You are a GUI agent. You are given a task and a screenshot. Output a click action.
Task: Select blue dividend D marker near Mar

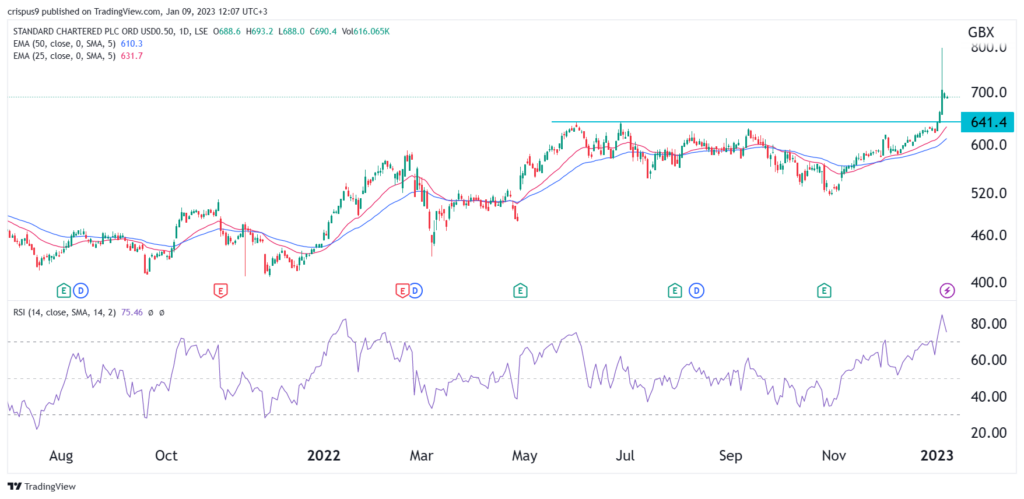[x=415, y=290]
